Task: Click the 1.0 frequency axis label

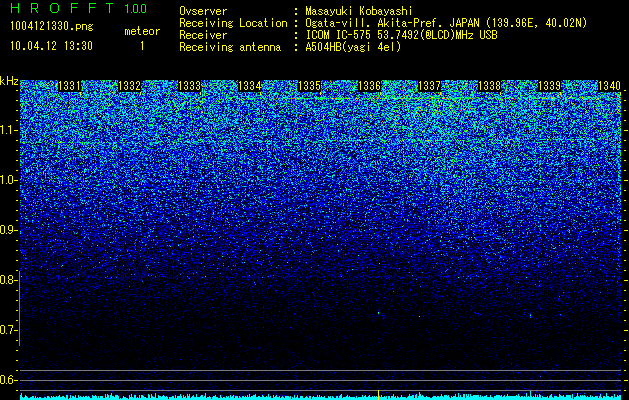Action: pos(8,180)
